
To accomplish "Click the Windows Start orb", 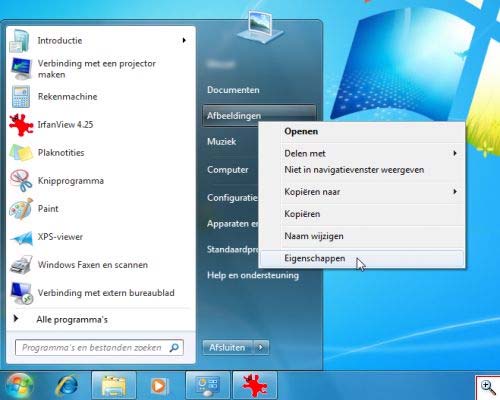I will pos(19,386).
